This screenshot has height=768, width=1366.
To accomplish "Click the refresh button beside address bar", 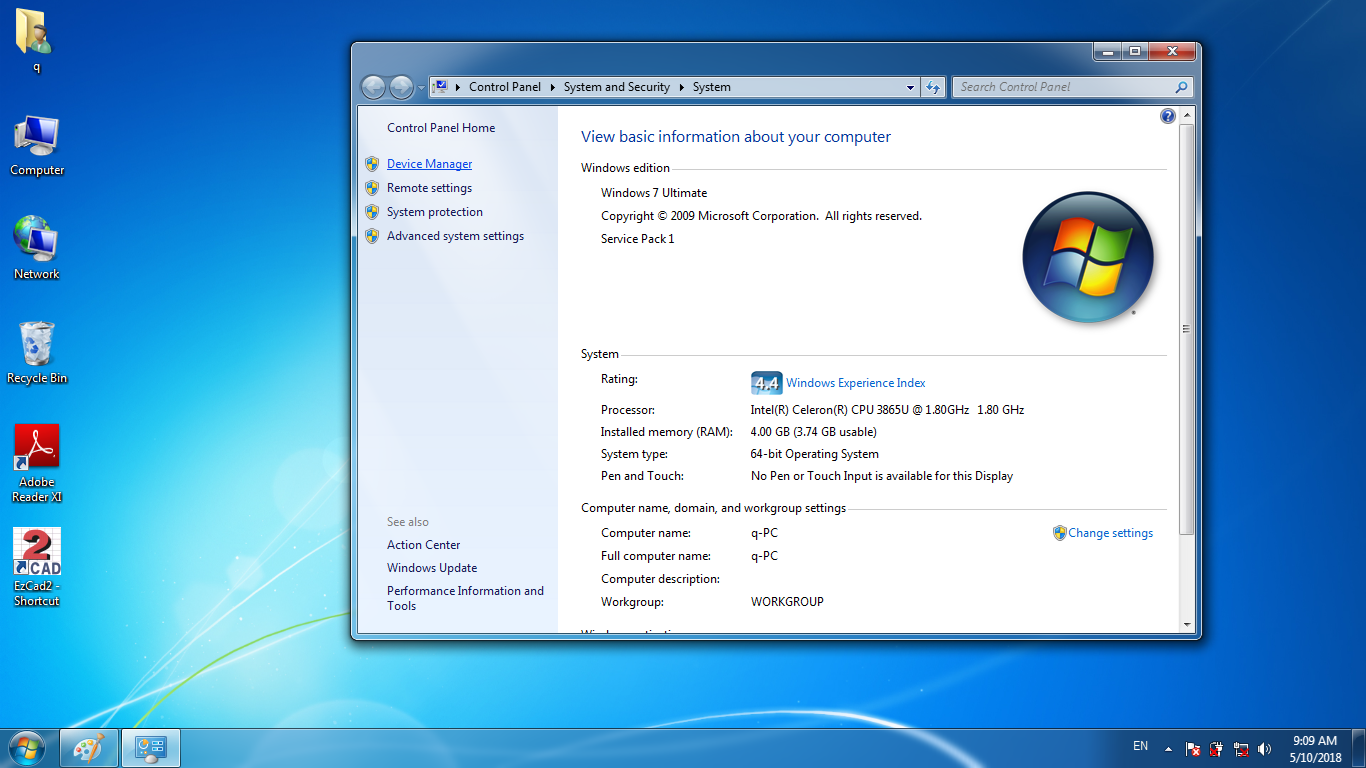I will pos(933,87).
